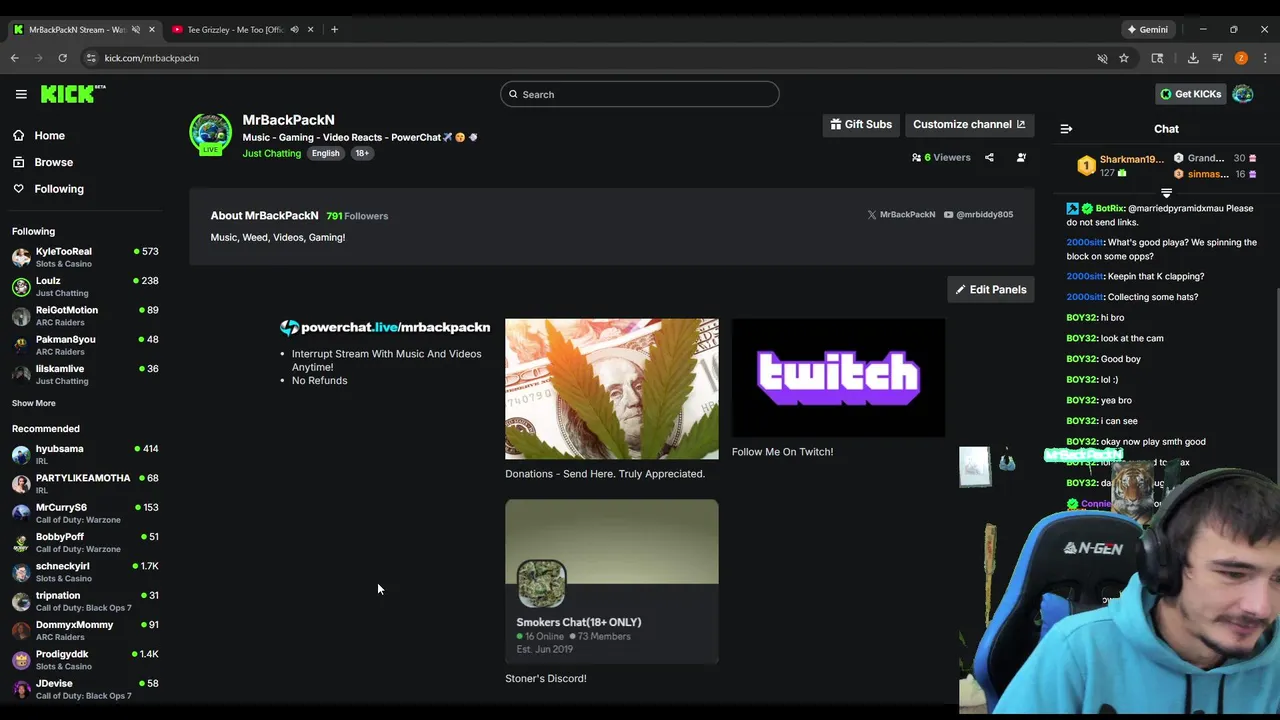Open recommended channel MrCurryS6
Image resolution: width=1280 pixels, height=720 pixels.
click(85, 513)
